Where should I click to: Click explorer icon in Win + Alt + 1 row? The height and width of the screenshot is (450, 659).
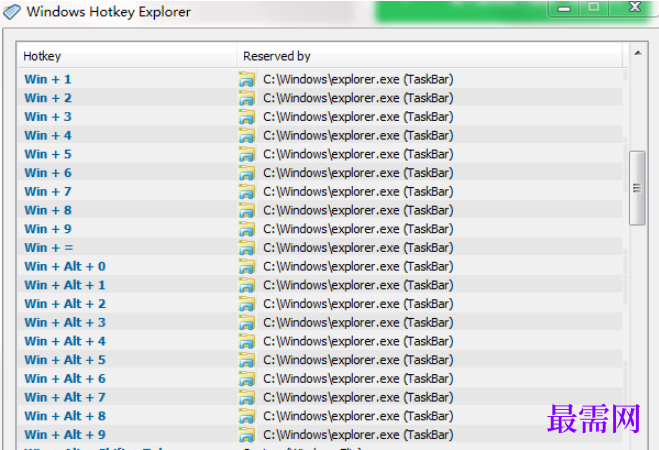247,285
